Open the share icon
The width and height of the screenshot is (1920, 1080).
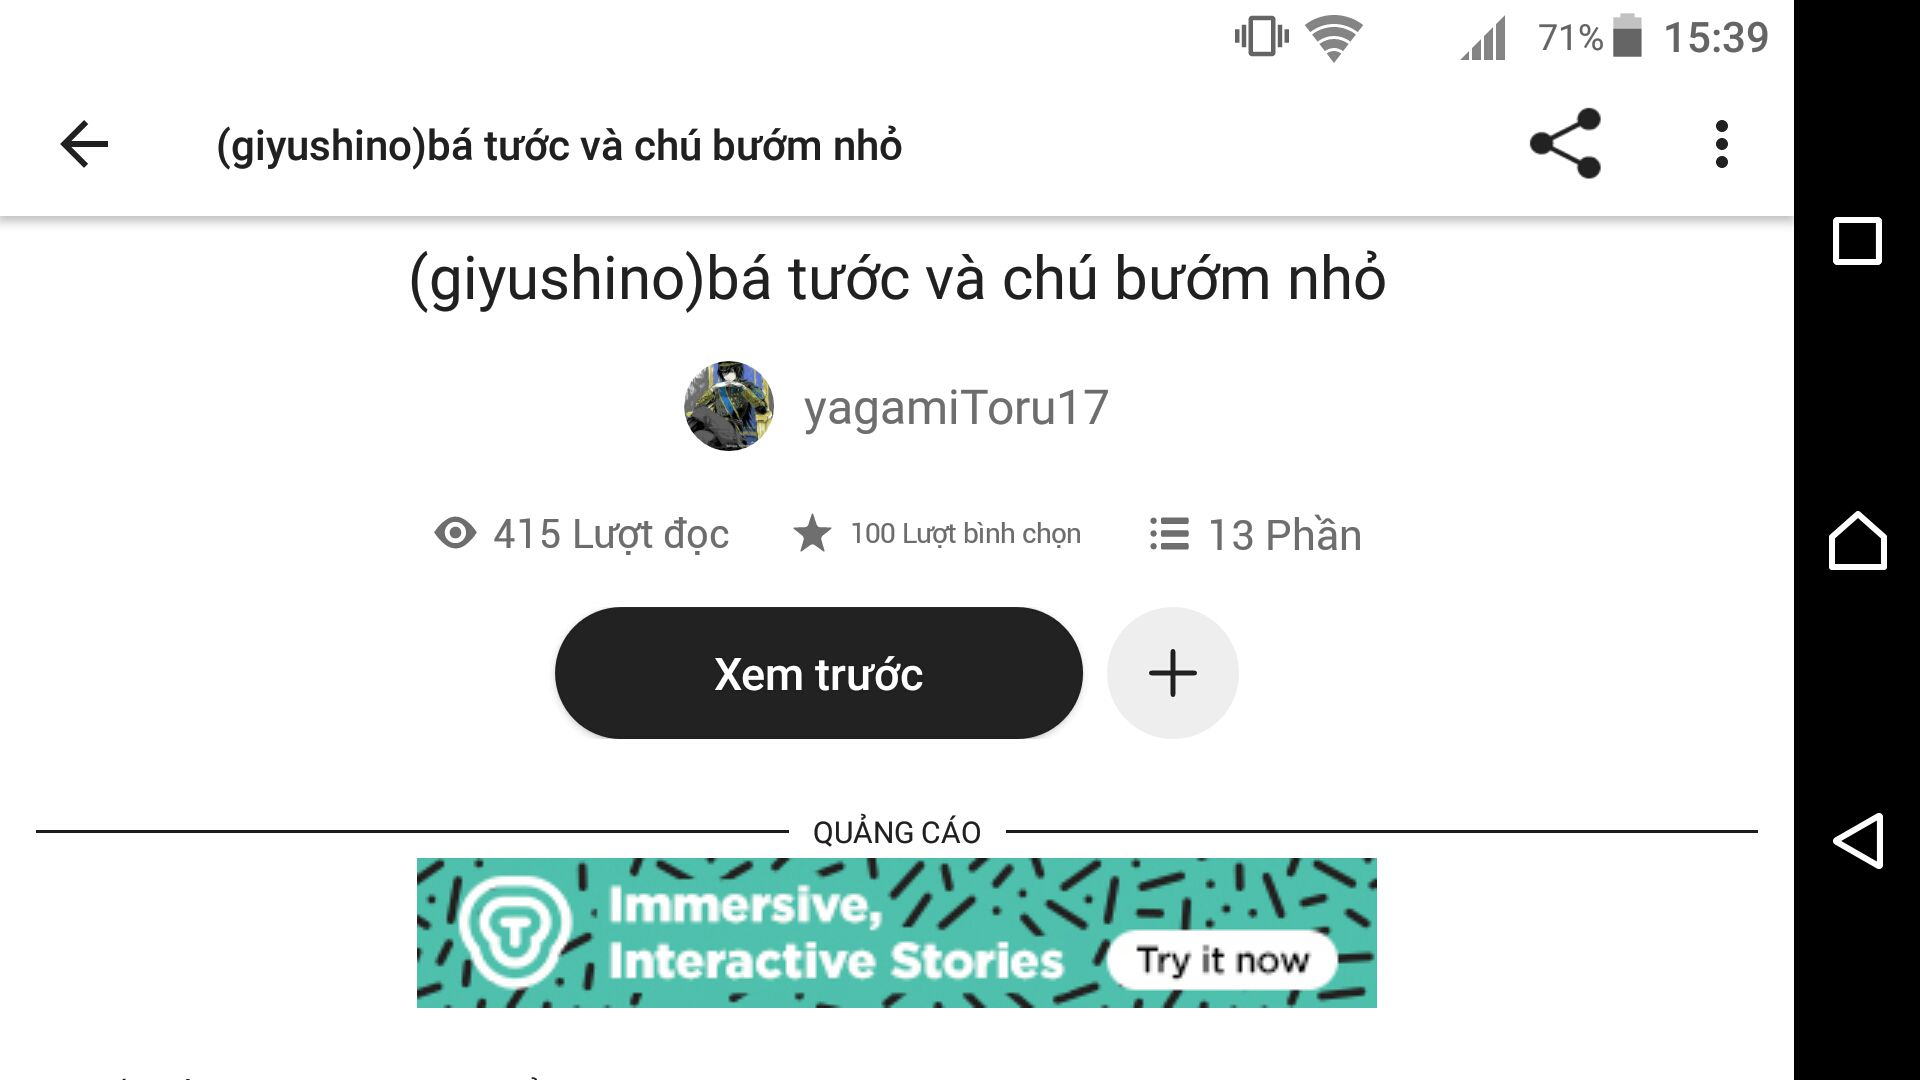click(1565, 144)
